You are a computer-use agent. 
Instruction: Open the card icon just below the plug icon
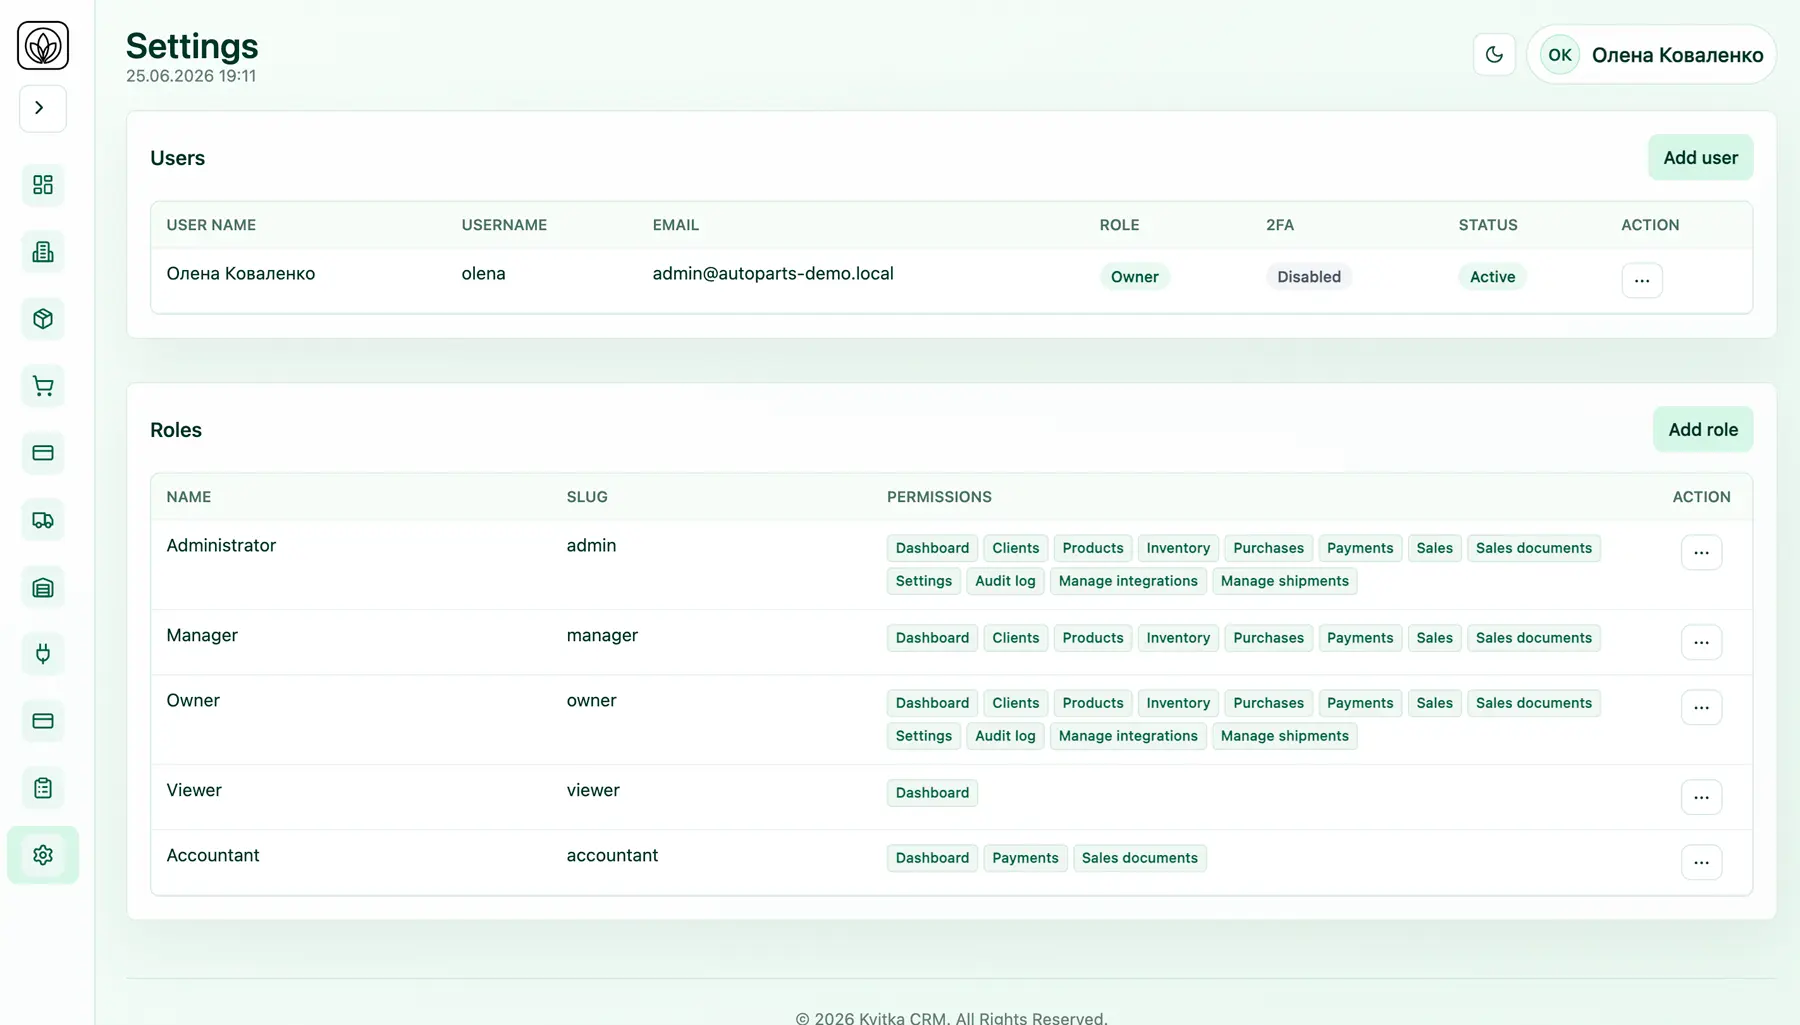point(43,721)
